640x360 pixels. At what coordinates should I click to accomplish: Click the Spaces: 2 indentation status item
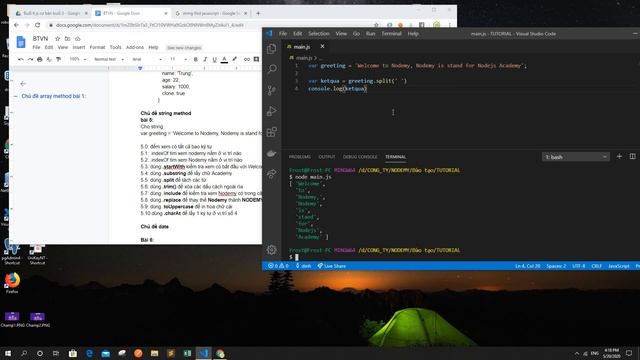(556, 266)
